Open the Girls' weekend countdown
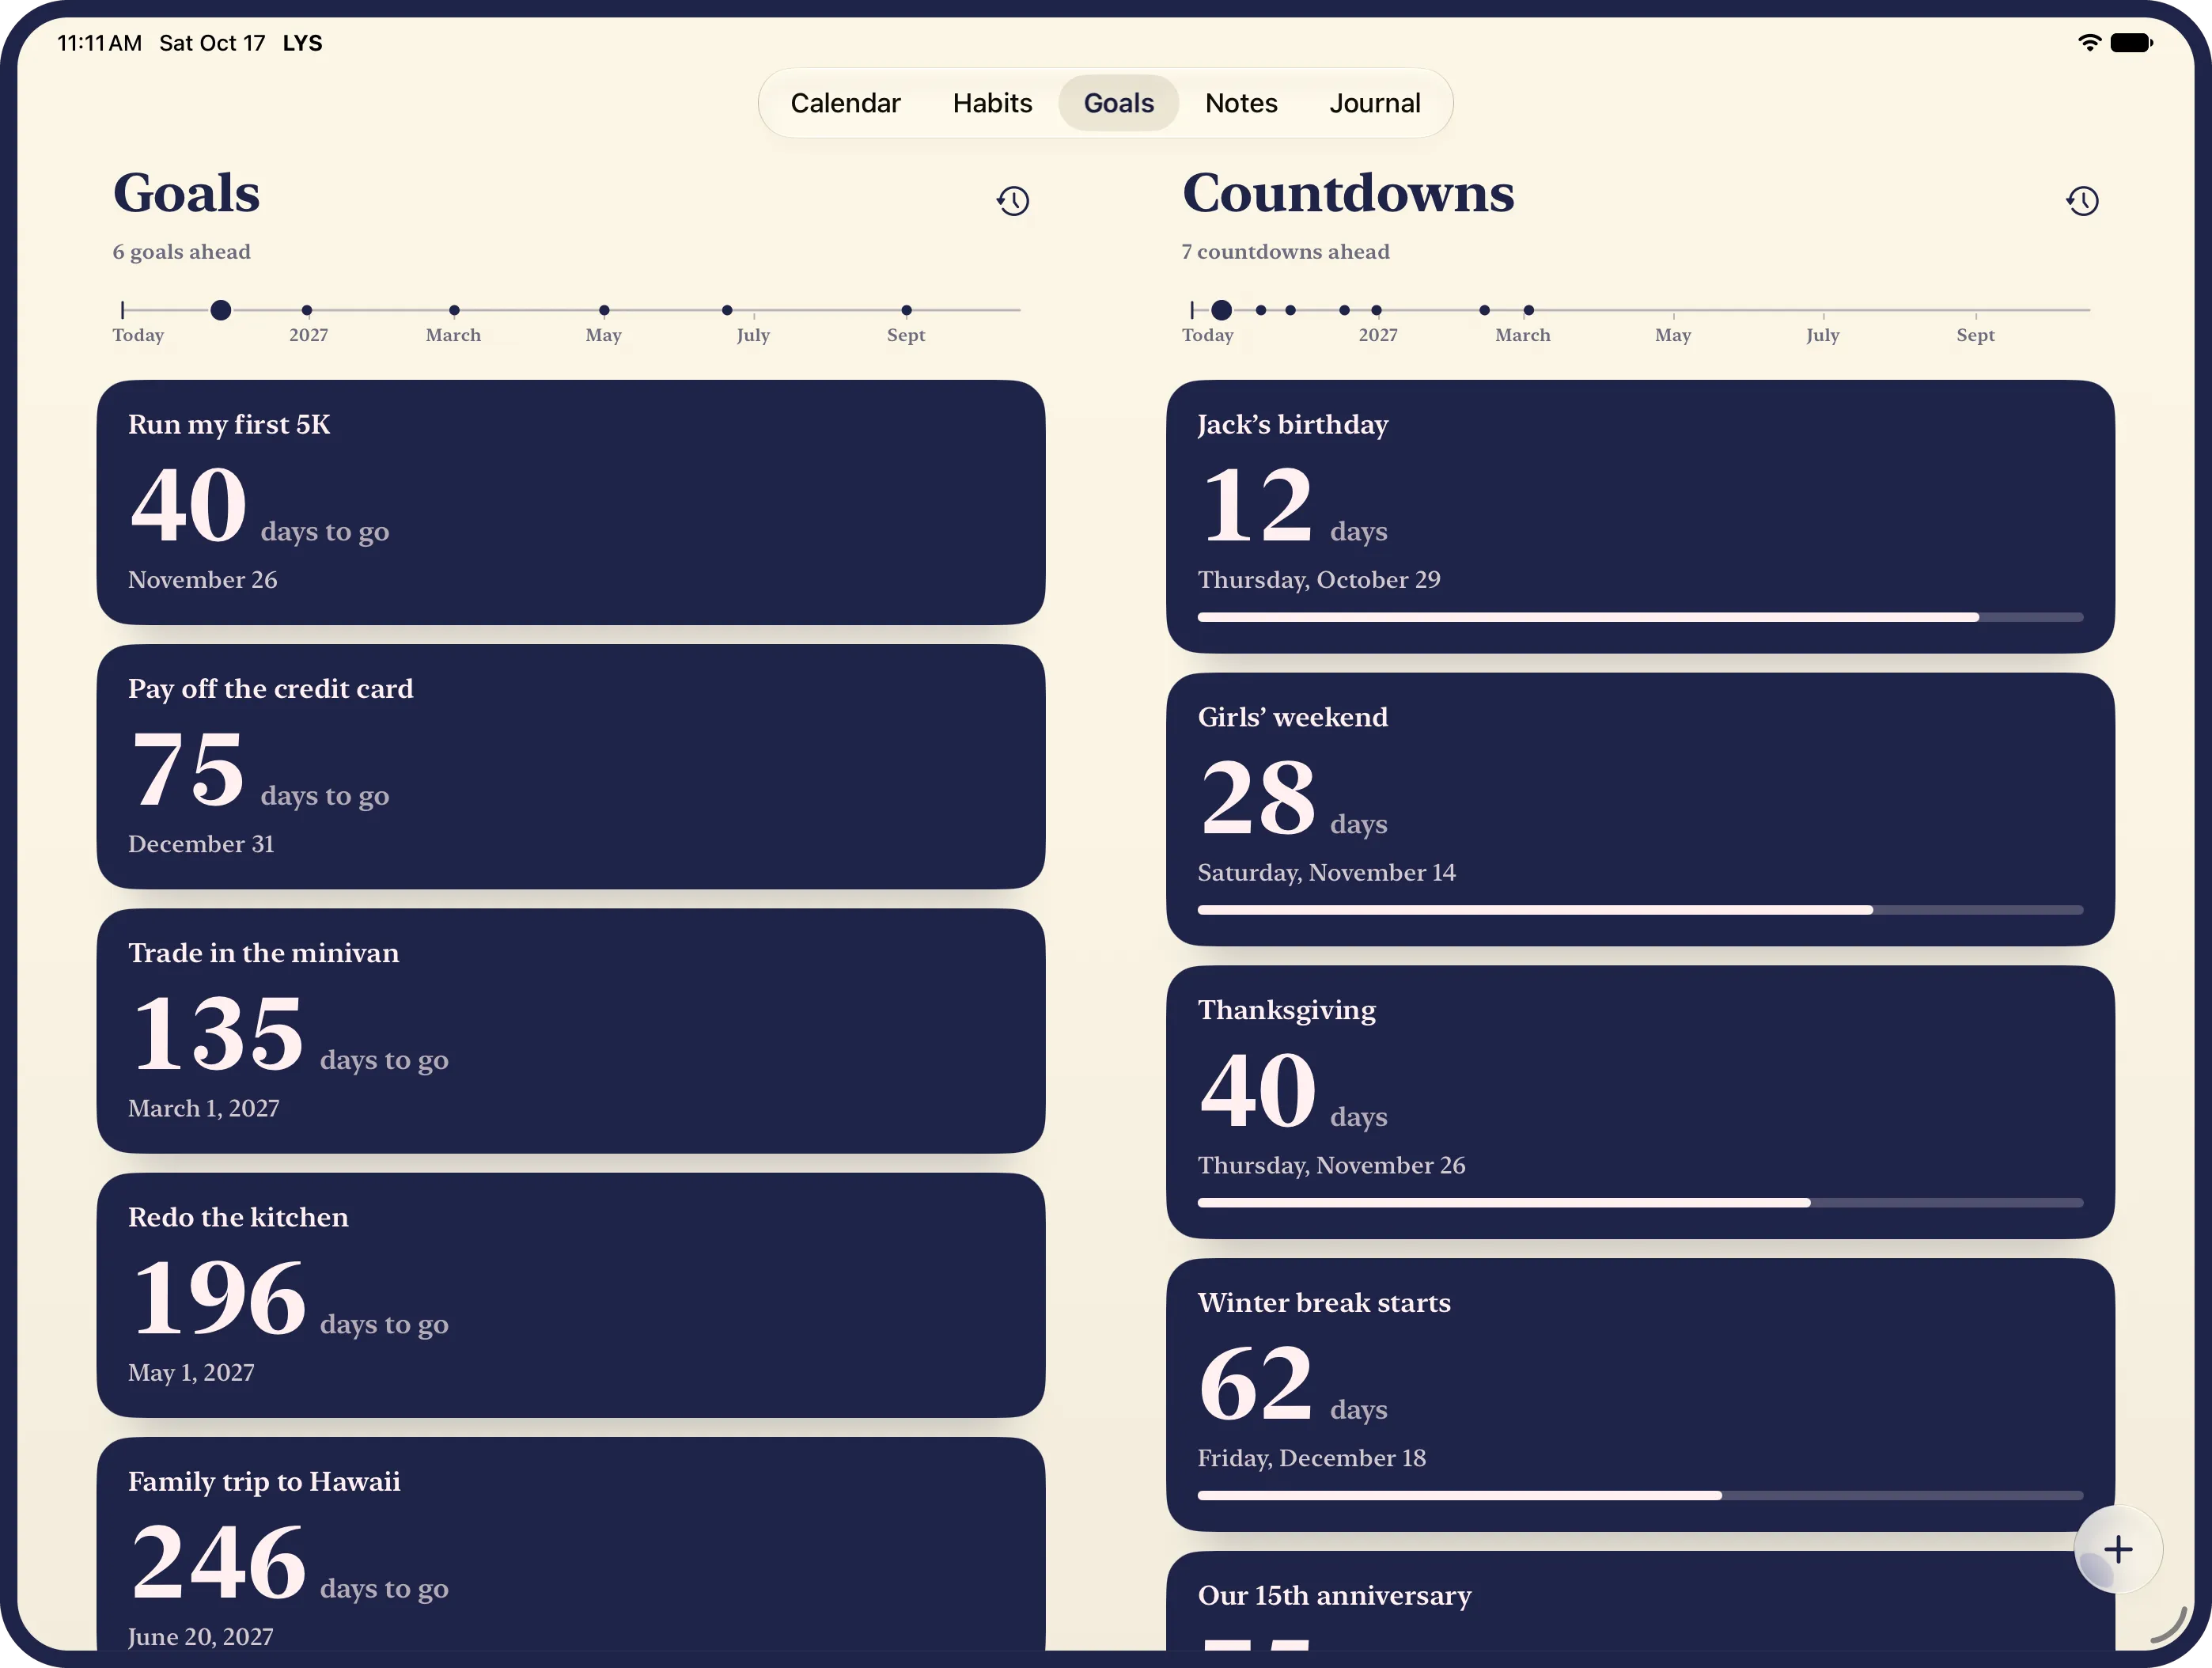The image size is (2212, 1668). pyautogui.click(x=1640, y=809)
